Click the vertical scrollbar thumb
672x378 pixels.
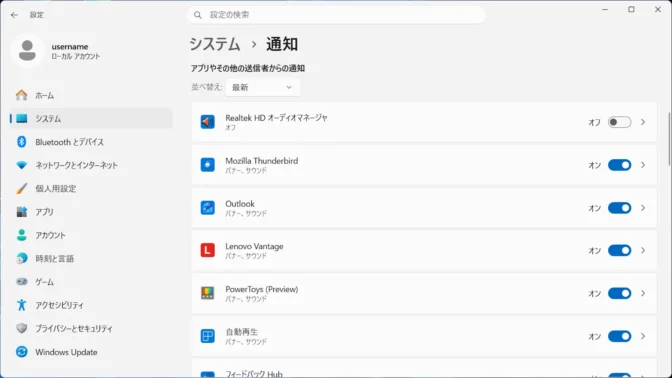pos(669,139)
